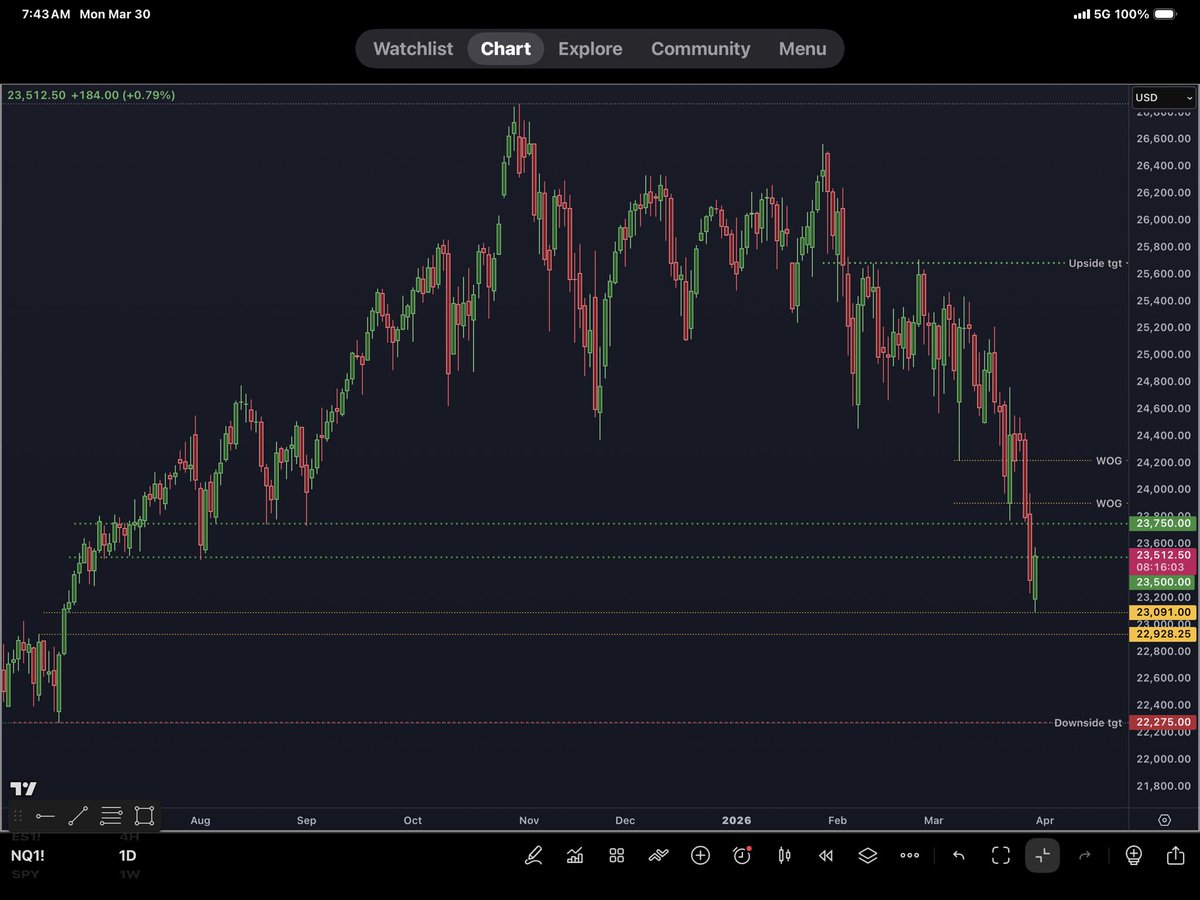The height and width of the screenshot is (900, 1200).
Task: Go to the Explore tab
Action: 590,48
